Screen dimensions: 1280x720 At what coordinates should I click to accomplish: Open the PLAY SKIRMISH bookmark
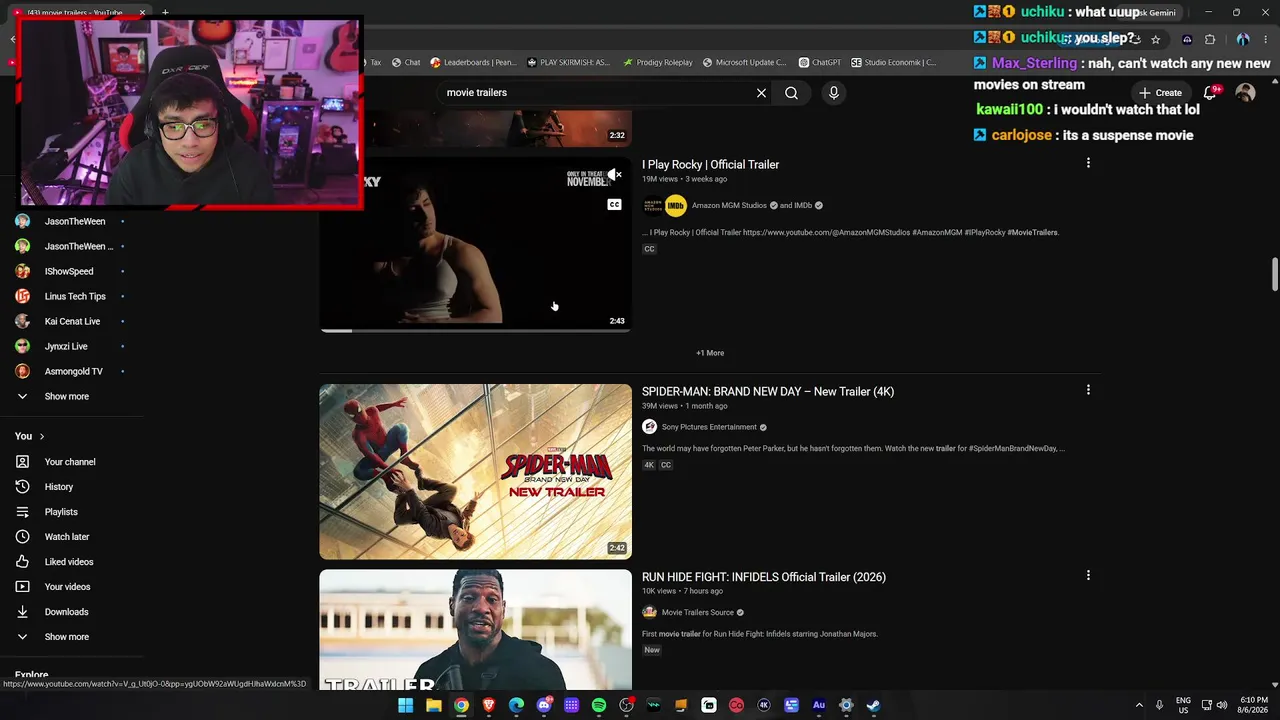[568, 62]
